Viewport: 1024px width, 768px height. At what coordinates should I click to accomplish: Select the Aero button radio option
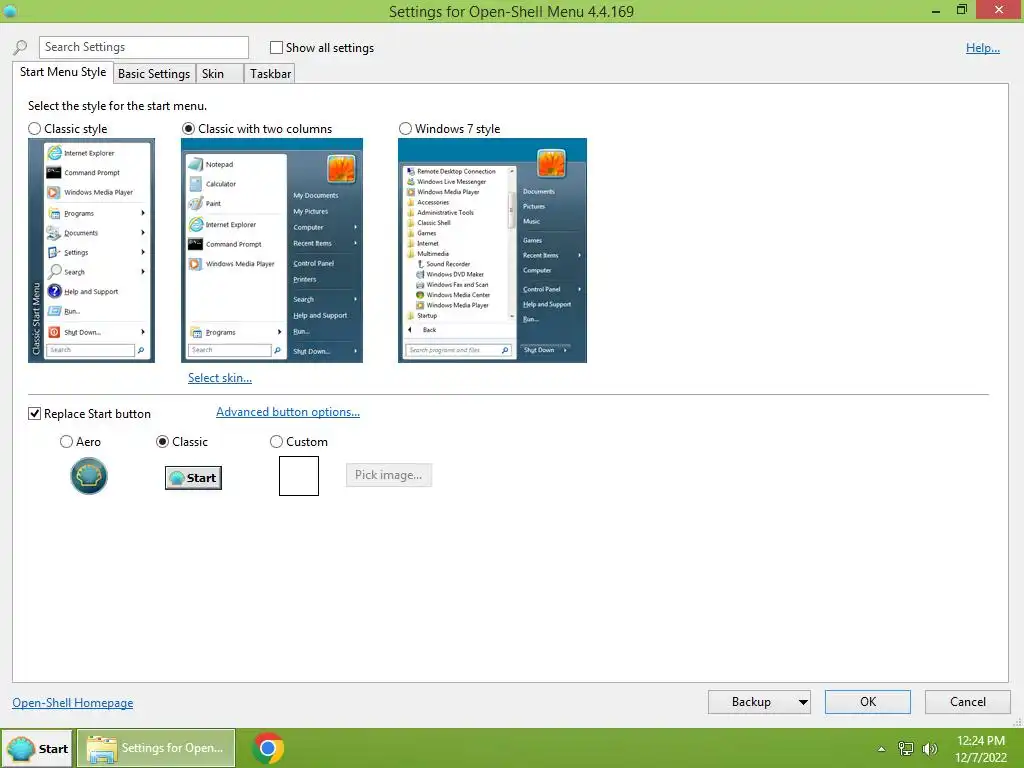(x=66, y=441)
